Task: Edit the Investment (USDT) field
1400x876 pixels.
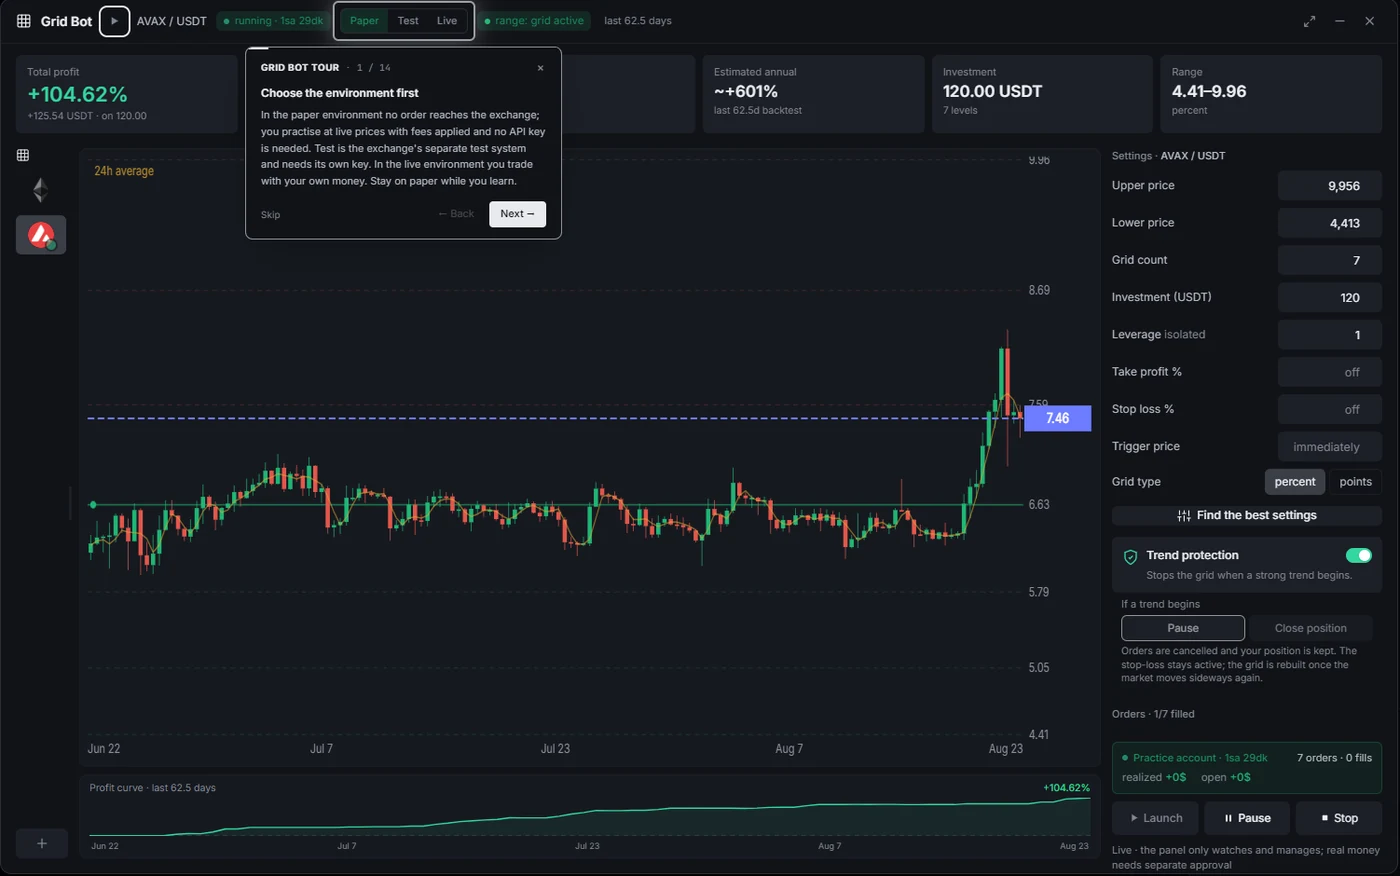Action: 1330,297
